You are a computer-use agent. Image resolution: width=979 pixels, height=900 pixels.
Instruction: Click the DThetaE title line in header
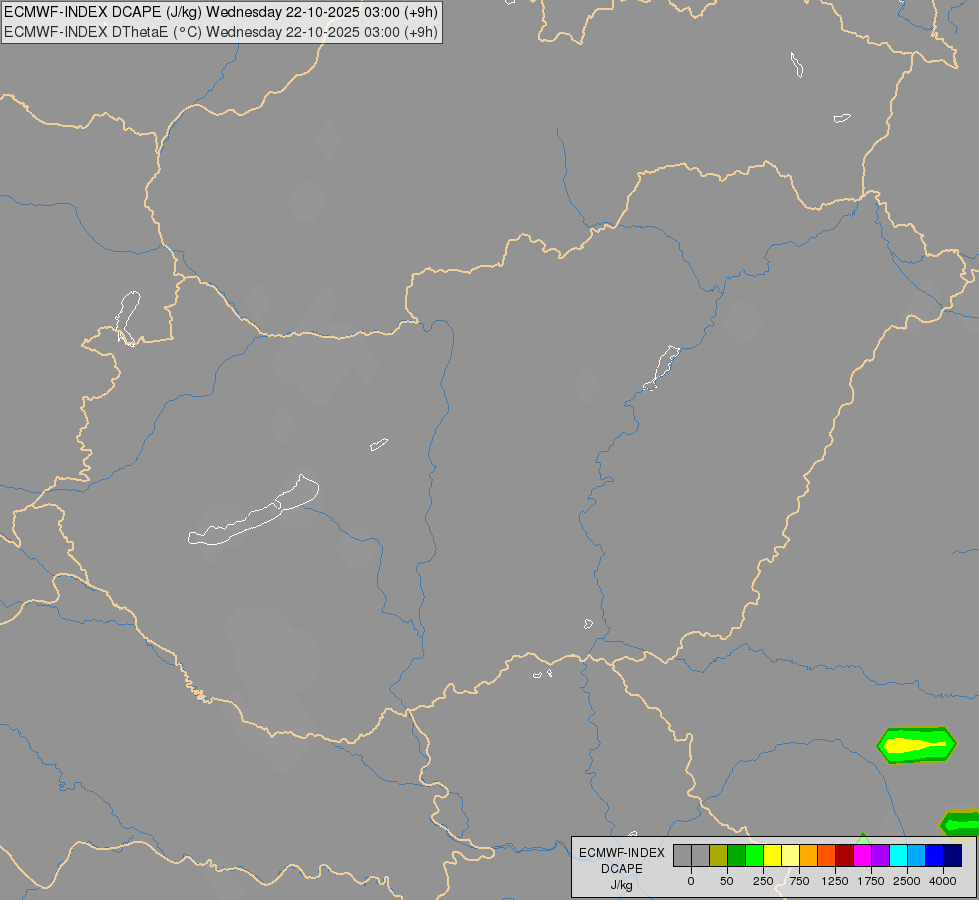pos(221,32)
